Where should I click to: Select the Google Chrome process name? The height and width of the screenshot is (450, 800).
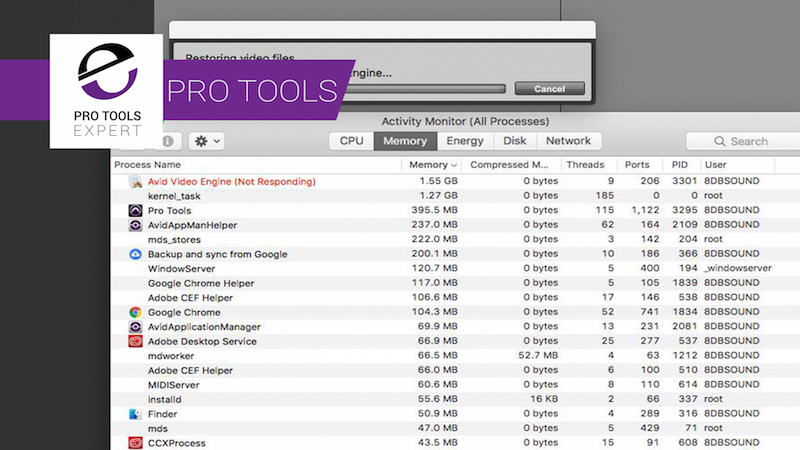tap(184, 312)
